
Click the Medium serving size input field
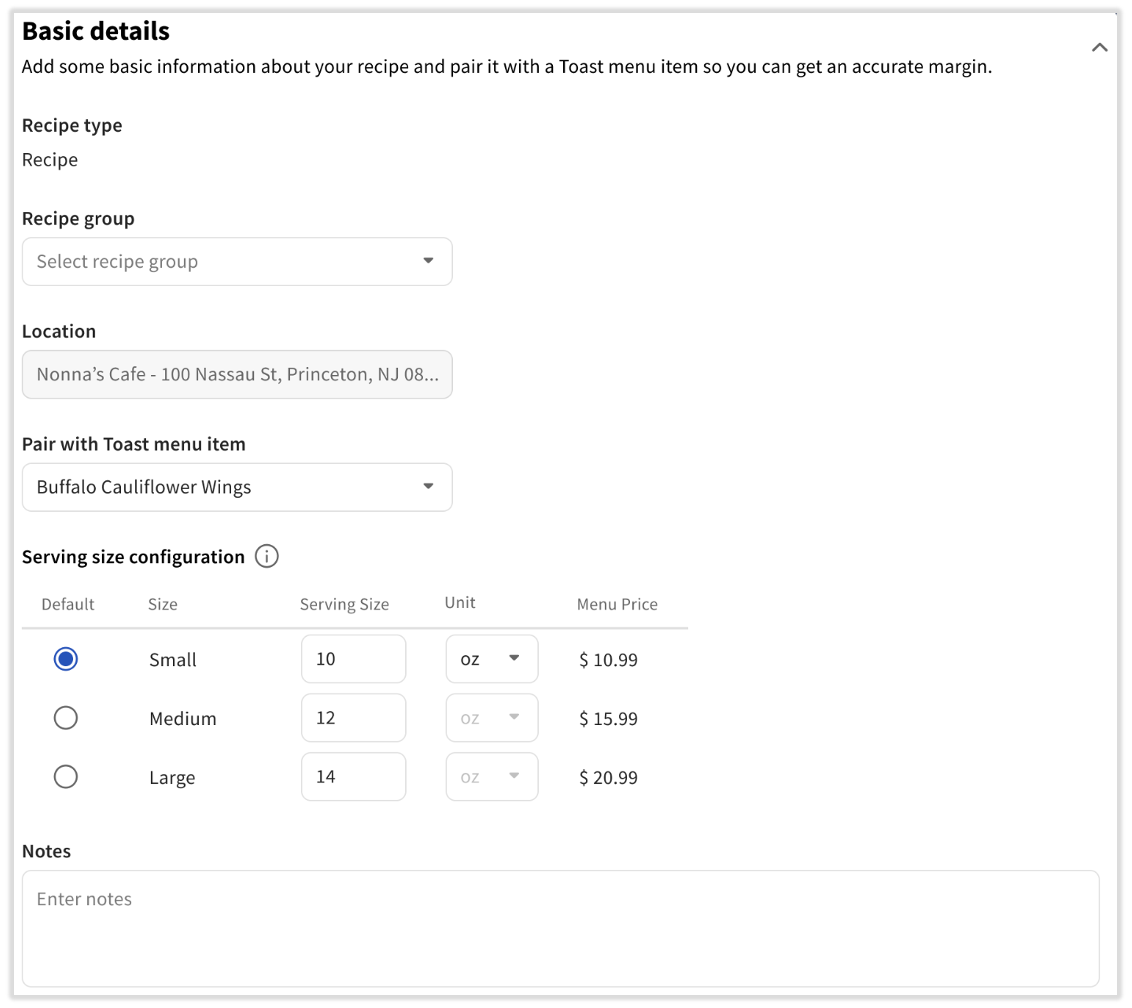click(x=353, y=718)
